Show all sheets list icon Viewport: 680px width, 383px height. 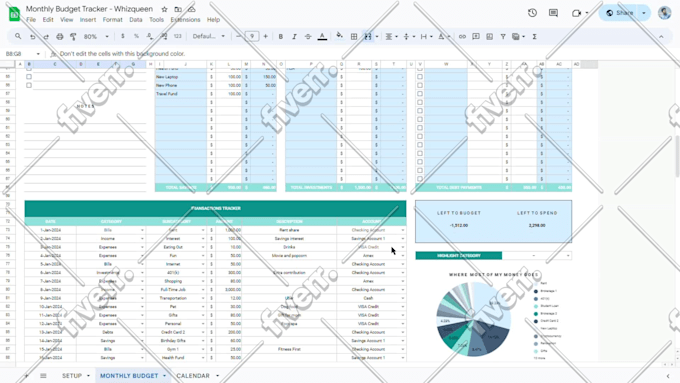pos(43,376)
